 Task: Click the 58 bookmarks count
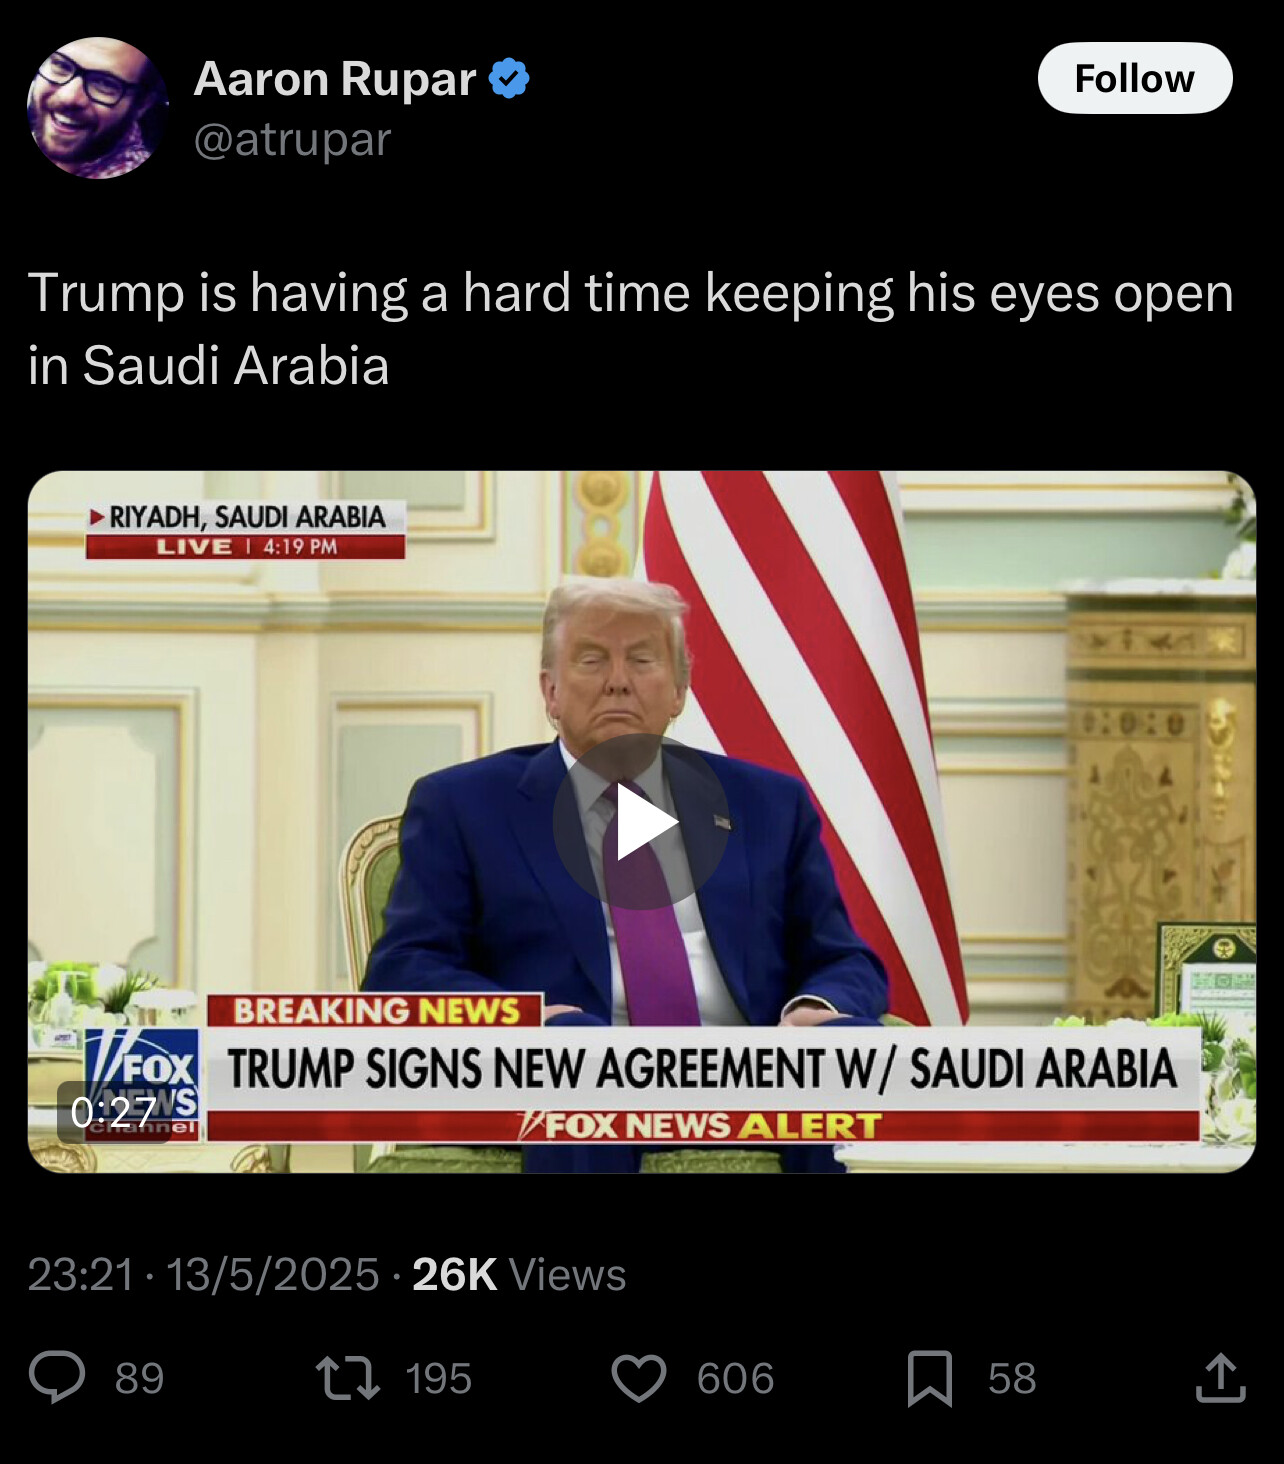pos(1012,1378)
